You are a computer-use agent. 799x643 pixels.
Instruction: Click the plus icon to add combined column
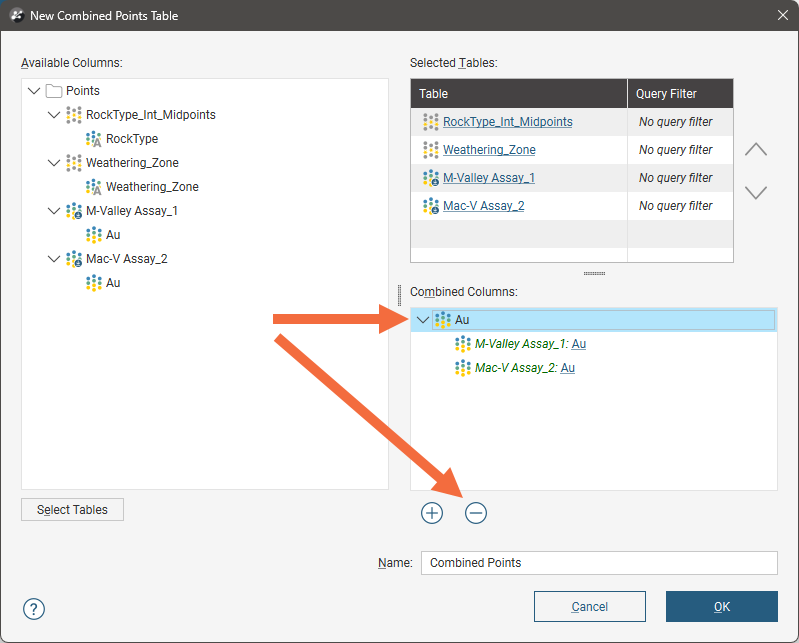pos(432,513)
